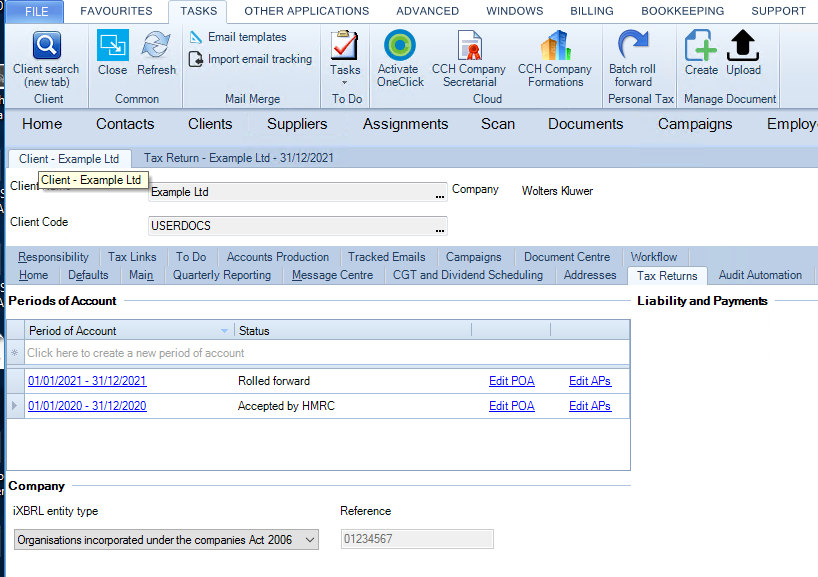Expand the Tasks To Do dropdown
Screen dimensions: 818x577
coord(345,82)
